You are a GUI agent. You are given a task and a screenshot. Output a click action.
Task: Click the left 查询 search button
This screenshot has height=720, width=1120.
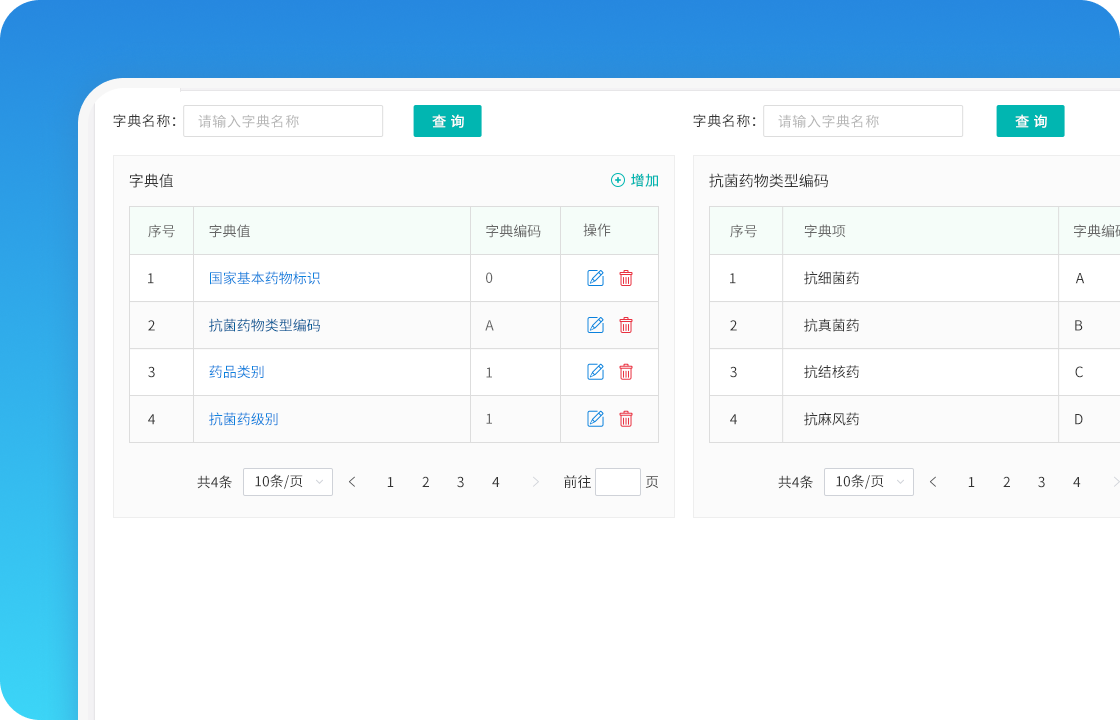[447, 121]
